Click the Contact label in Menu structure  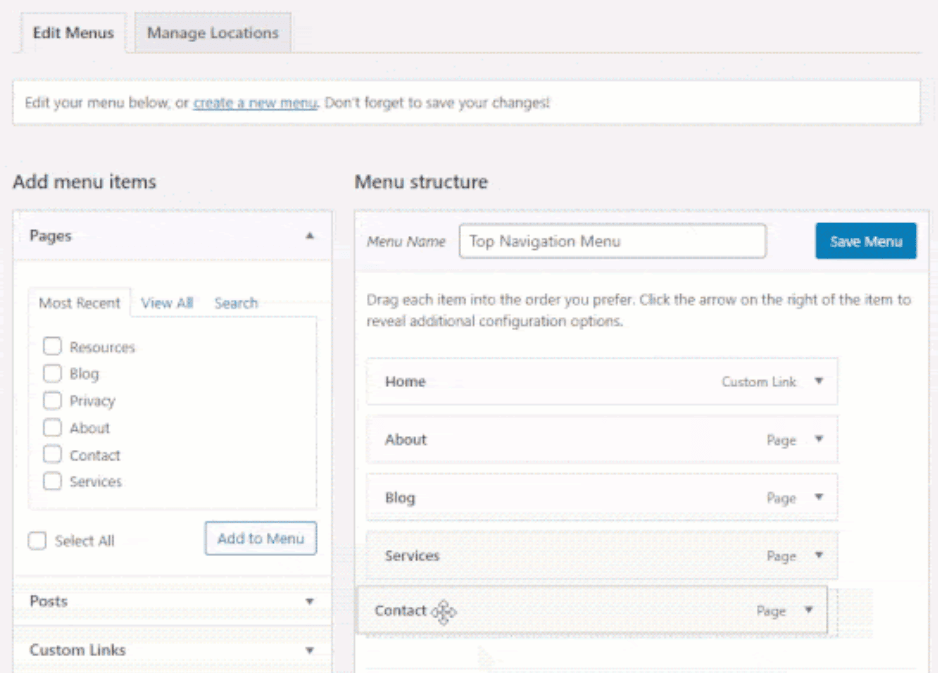(400, 611)
